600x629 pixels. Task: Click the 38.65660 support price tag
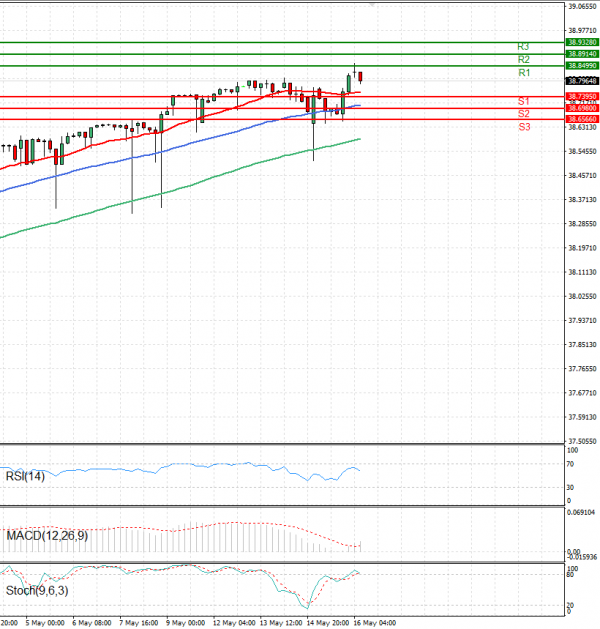[582, 119]
